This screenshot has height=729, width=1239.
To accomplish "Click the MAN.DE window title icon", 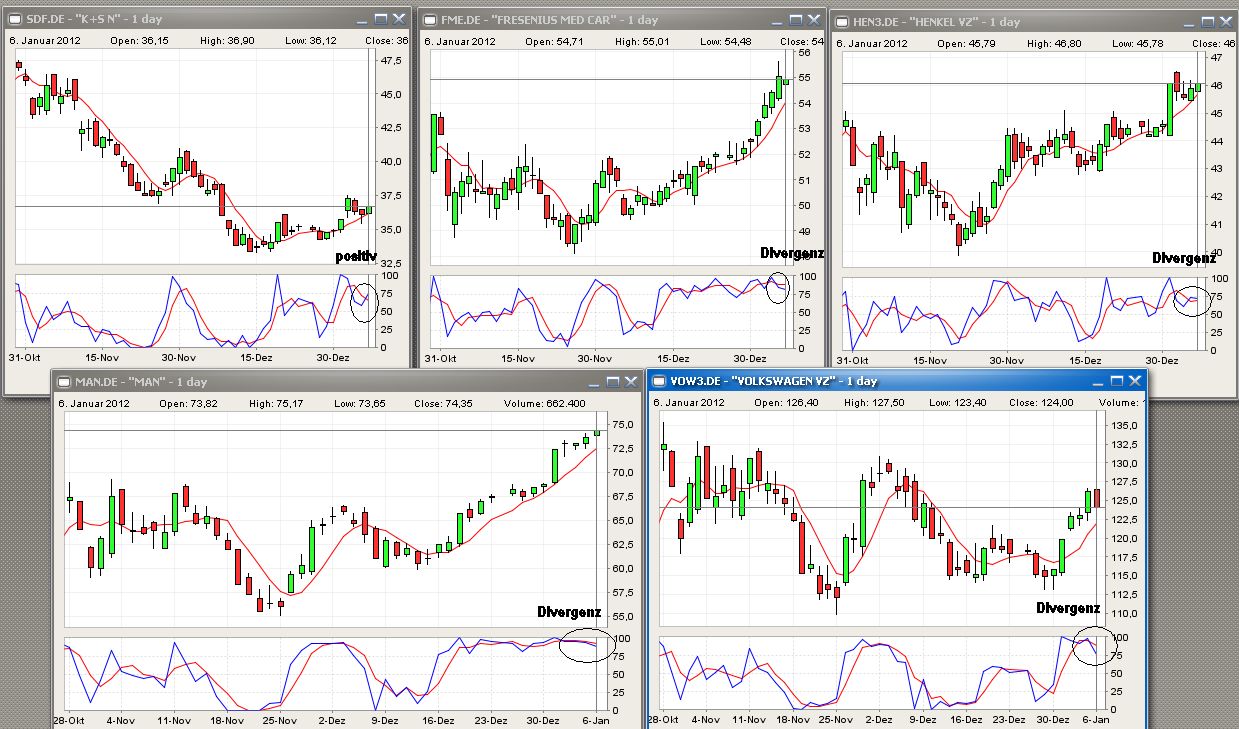I will click(65, 381).
